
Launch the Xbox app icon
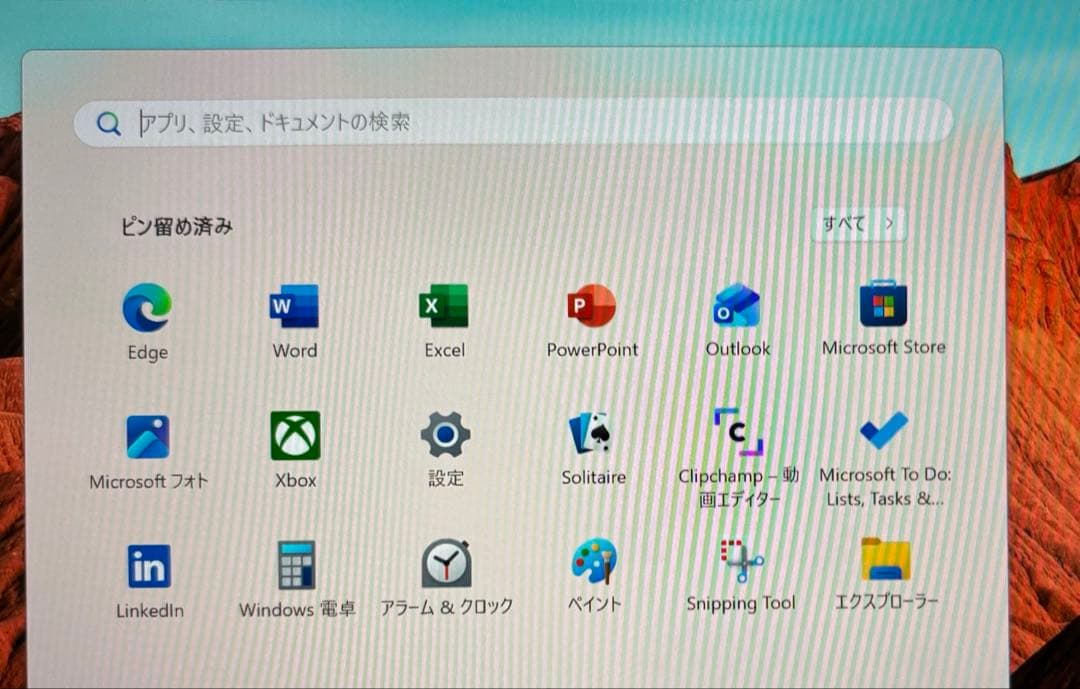click(295, 435)
